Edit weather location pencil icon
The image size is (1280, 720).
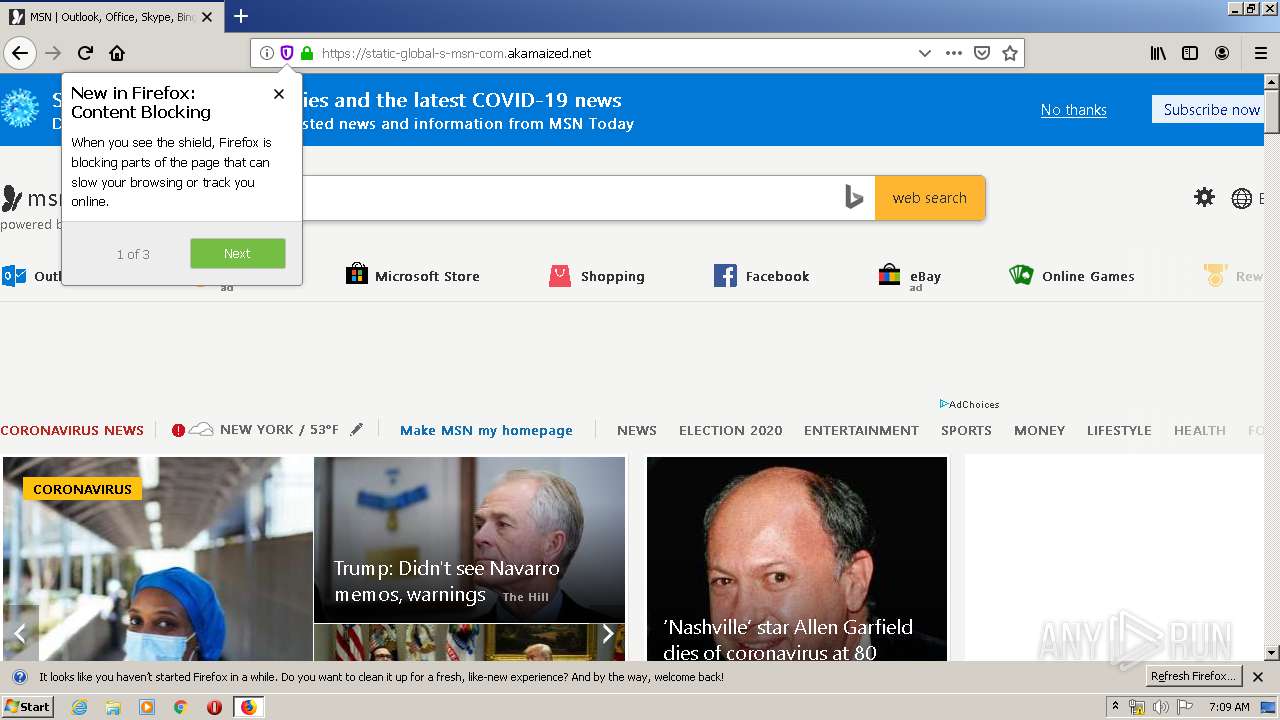coord(357,429)
